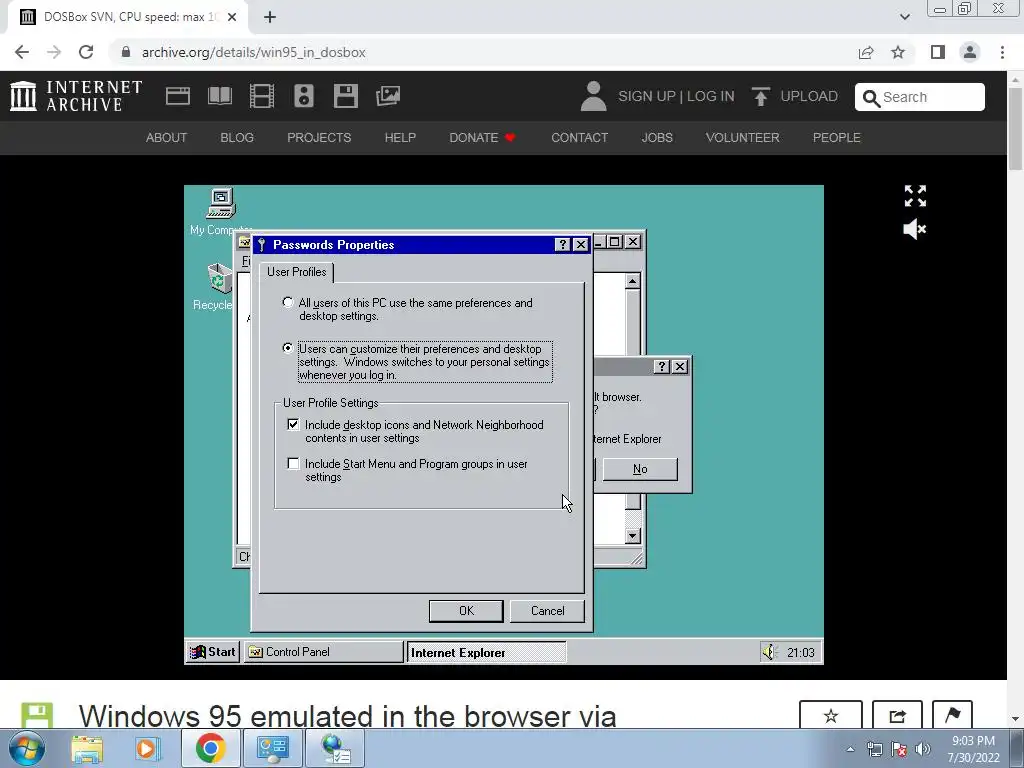Flag this item with the flag icon
Viewport: 1024px width, 768px height.
tap(952, 716)
